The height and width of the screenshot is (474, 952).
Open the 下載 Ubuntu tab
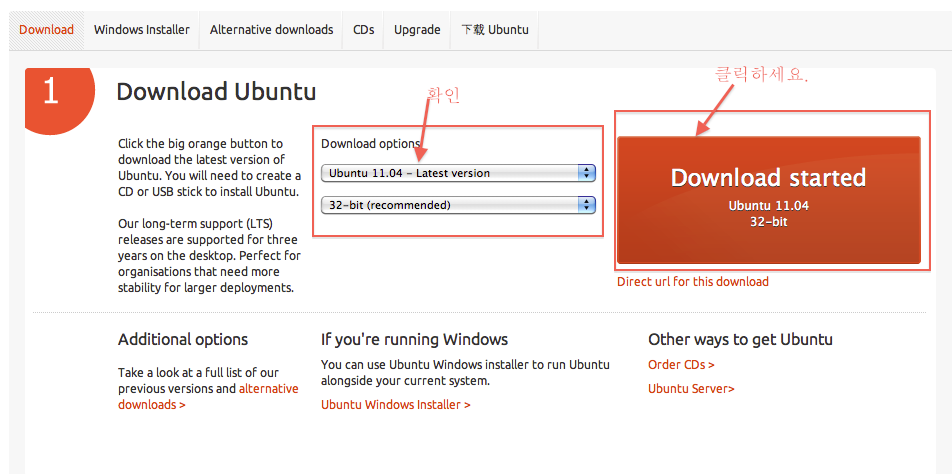tap(494, 29)
